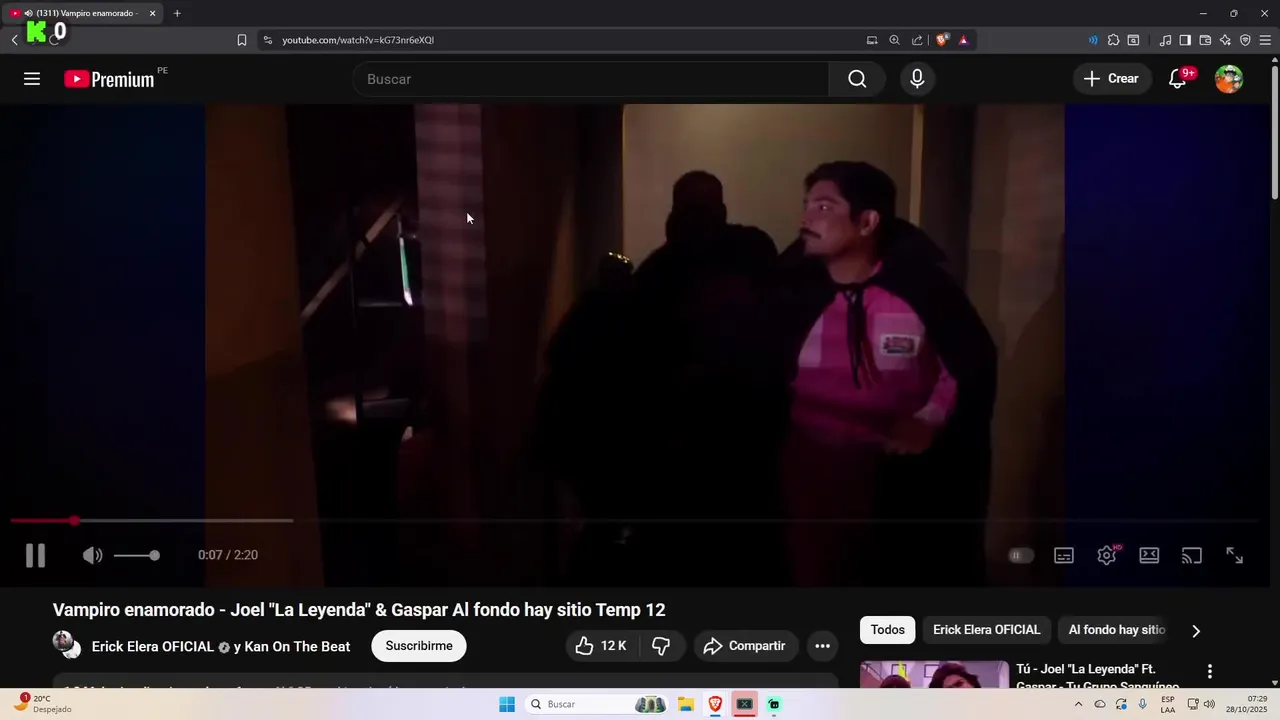
Task: Open the browser main hamburger menu
Action: pos(1265,40)
